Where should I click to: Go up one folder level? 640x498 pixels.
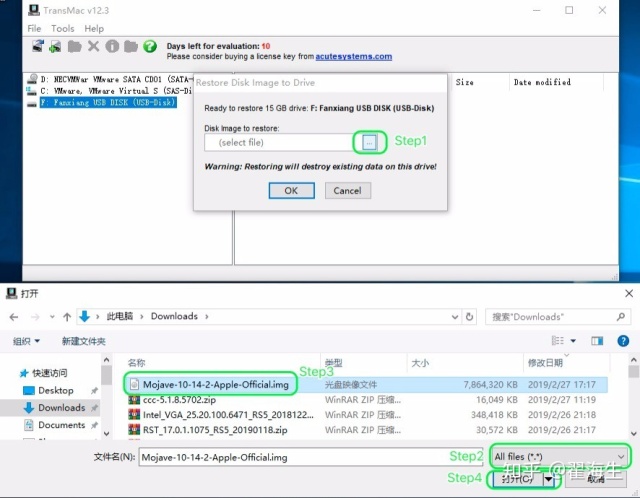[x=67, y=317]
